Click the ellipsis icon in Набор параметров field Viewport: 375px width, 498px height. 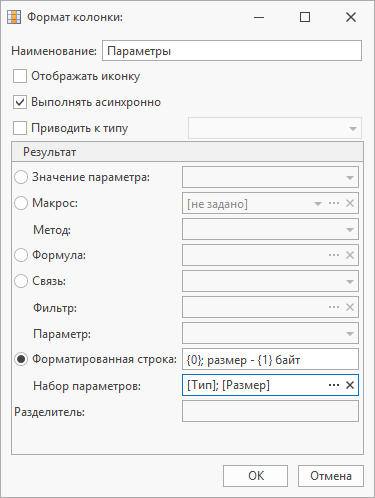[334, 385]
